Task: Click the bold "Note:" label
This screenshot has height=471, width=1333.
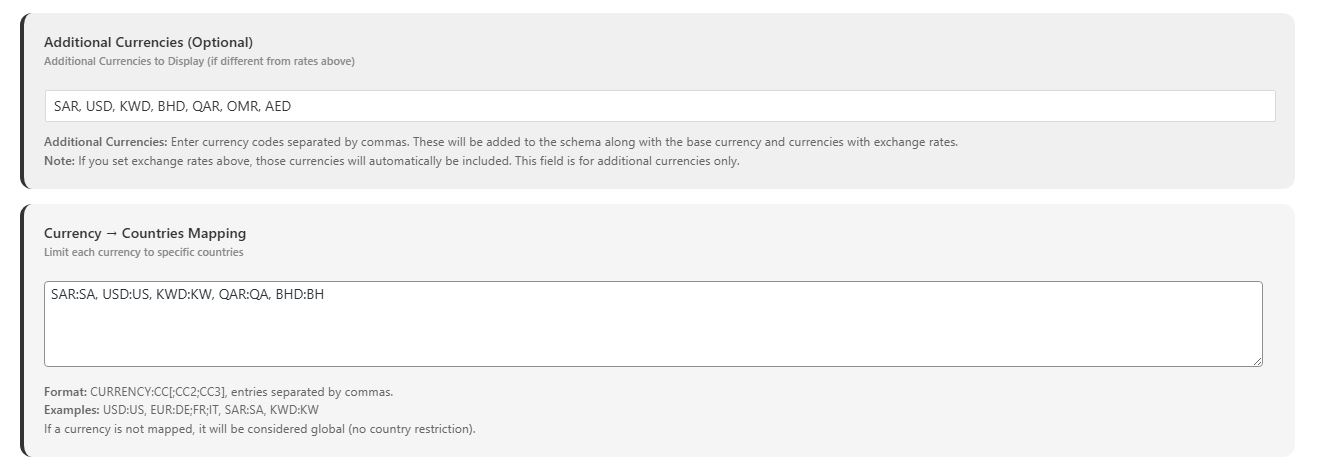Action: 60,161
